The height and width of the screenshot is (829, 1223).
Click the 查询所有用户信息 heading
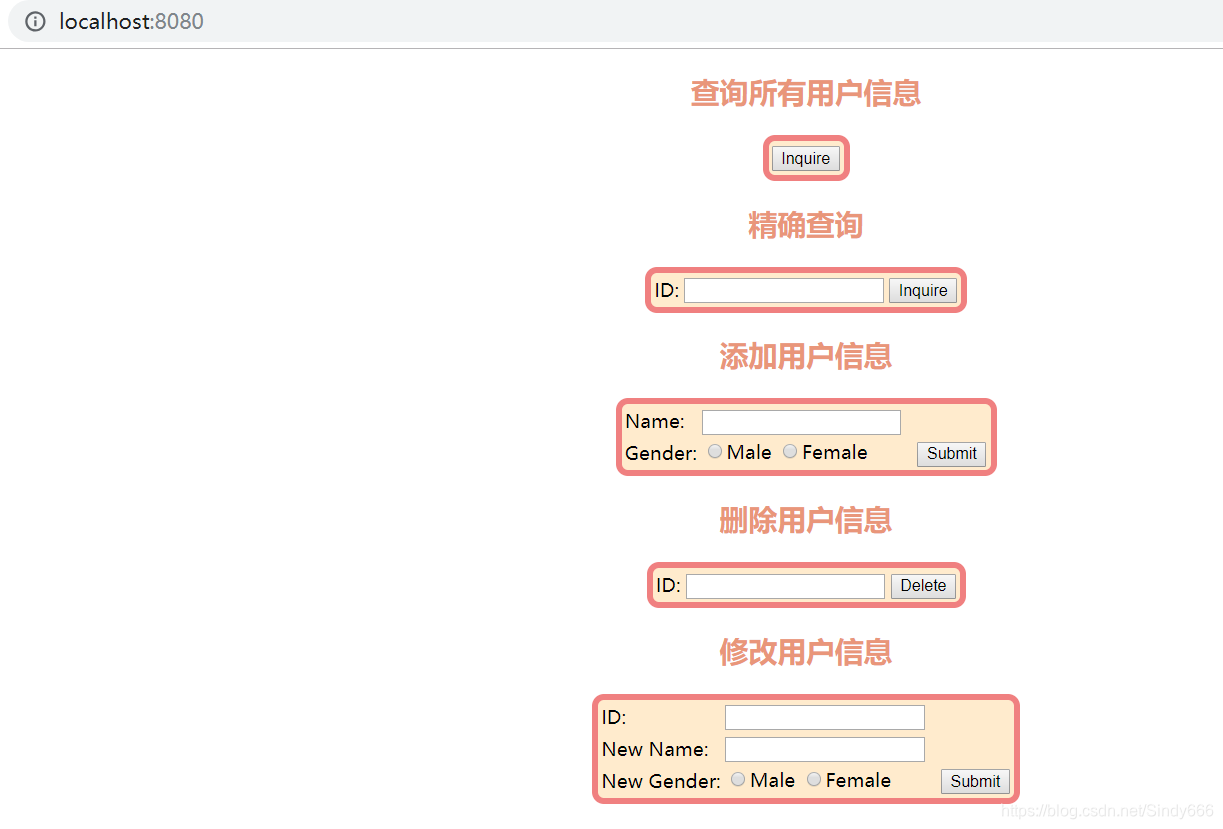[x=805, y=93]
